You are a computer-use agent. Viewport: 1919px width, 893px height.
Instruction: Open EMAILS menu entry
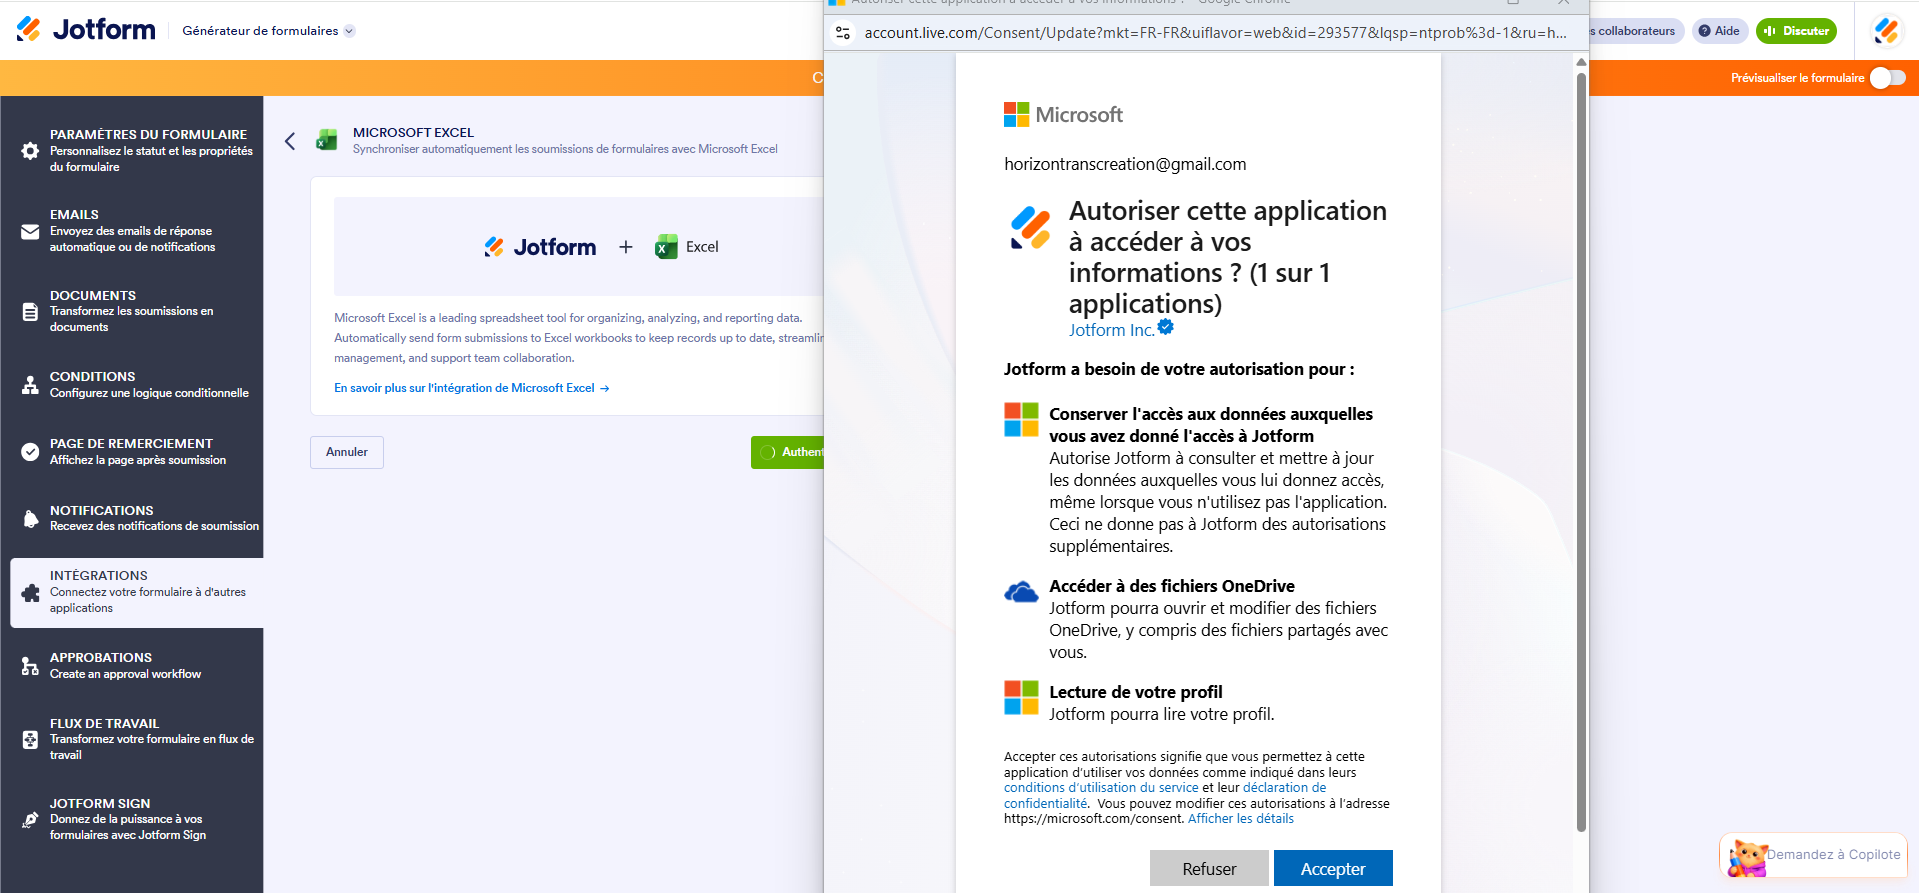click(x=132, y=230)
